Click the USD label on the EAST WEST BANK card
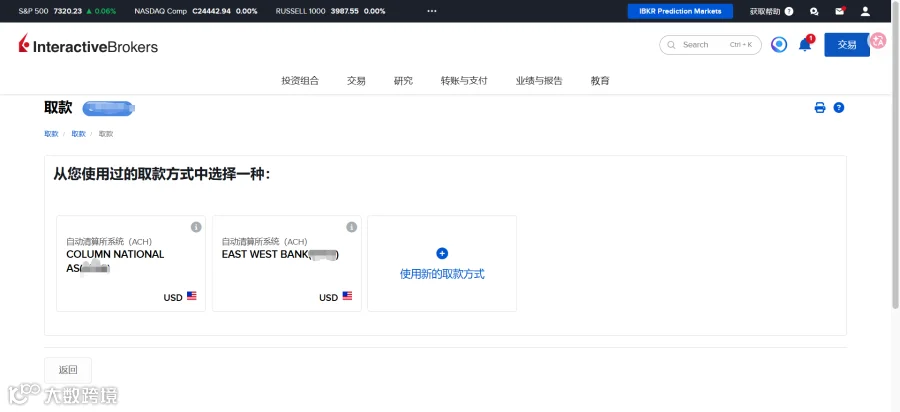Viewport: 900px width, 412px height. pyautogui.click(x=328, y=297)
